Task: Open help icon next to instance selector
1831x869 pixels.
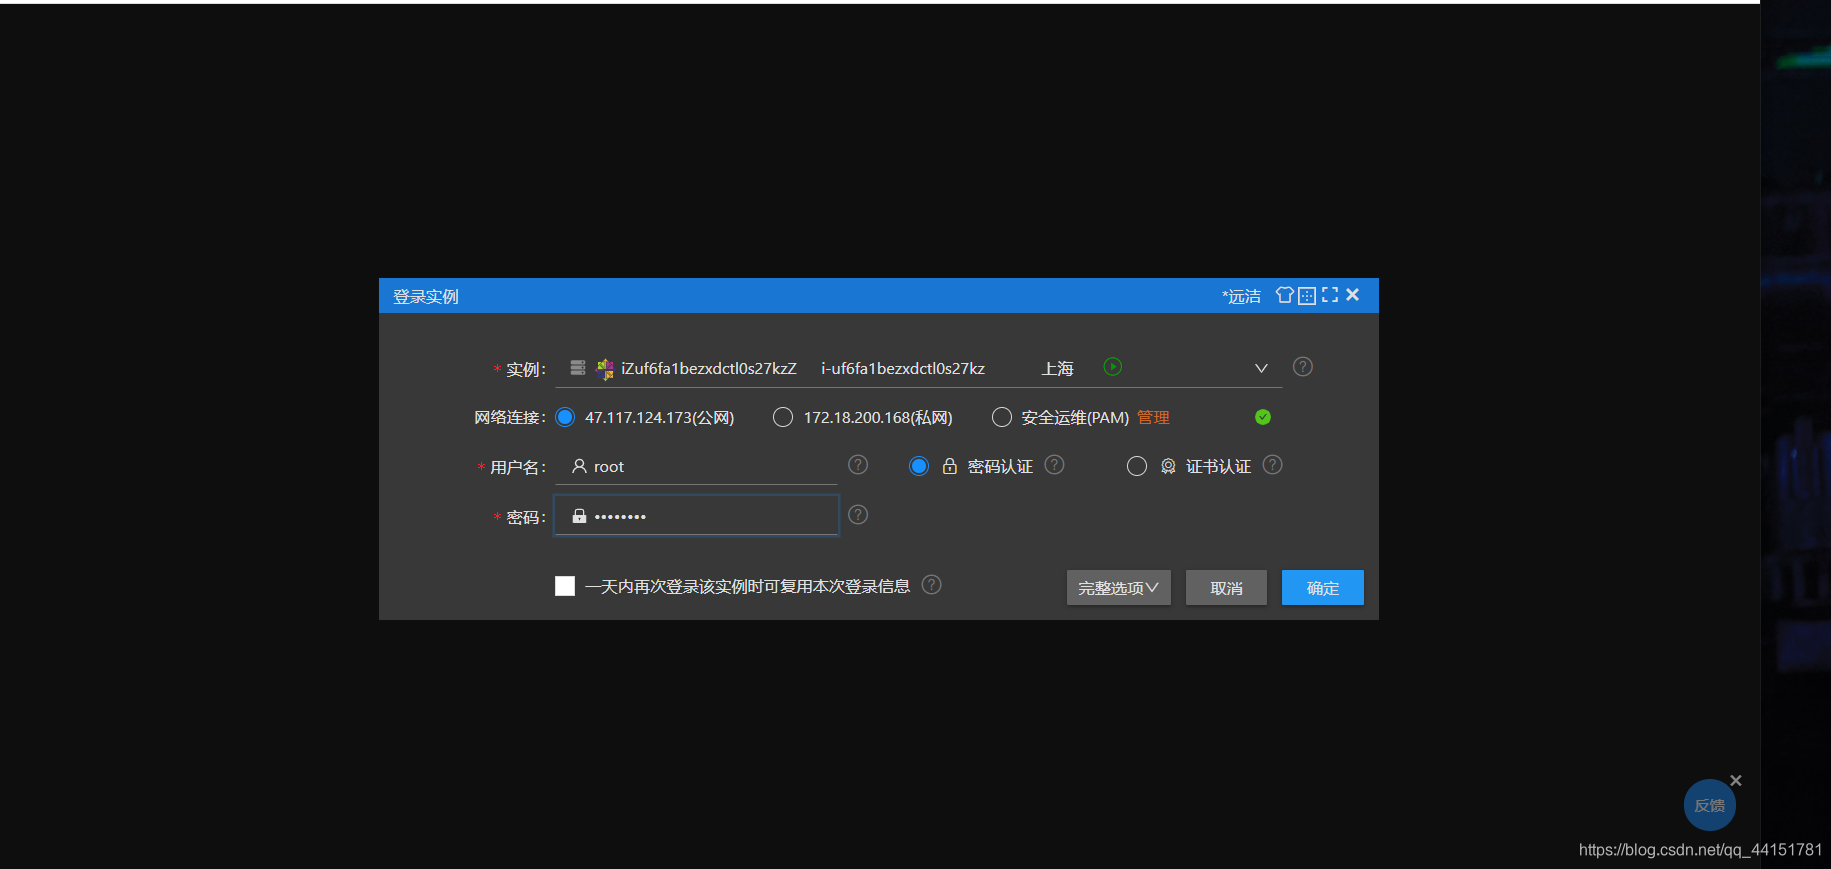Action: pos(1302,367)
